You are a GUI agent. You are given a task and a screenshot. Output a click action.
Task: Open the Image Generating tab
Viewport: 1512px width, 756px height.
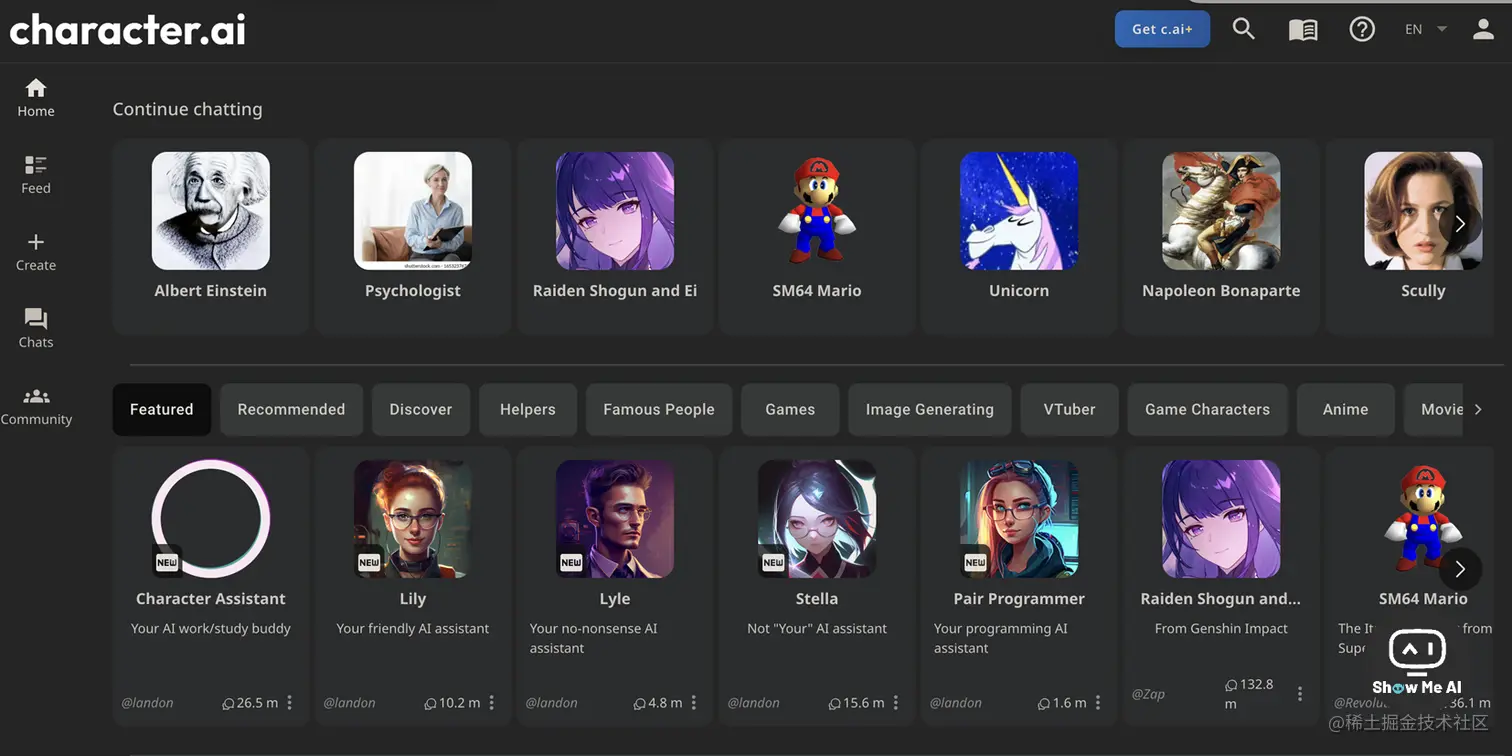(930, 409)
